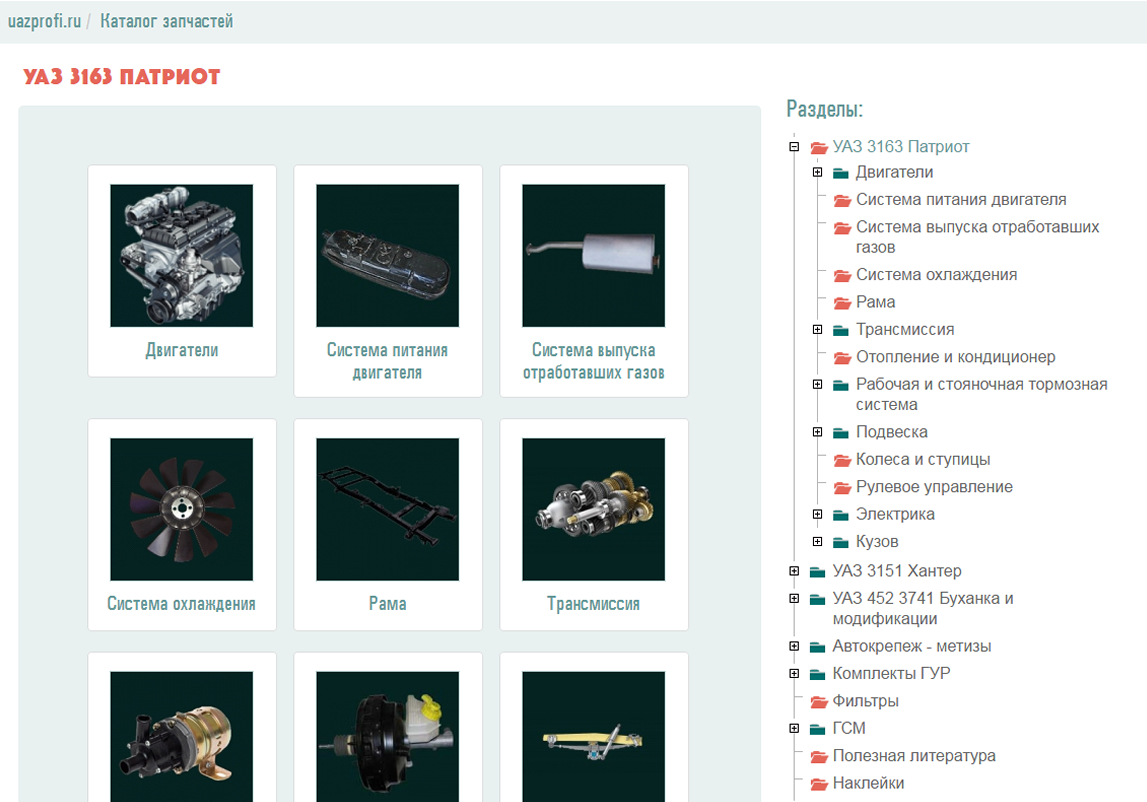This screenshot has height=802, width=1147.
Task: Click folder icon beside Система выпуска отработавших газов
Action: click(x=842, y=228)
